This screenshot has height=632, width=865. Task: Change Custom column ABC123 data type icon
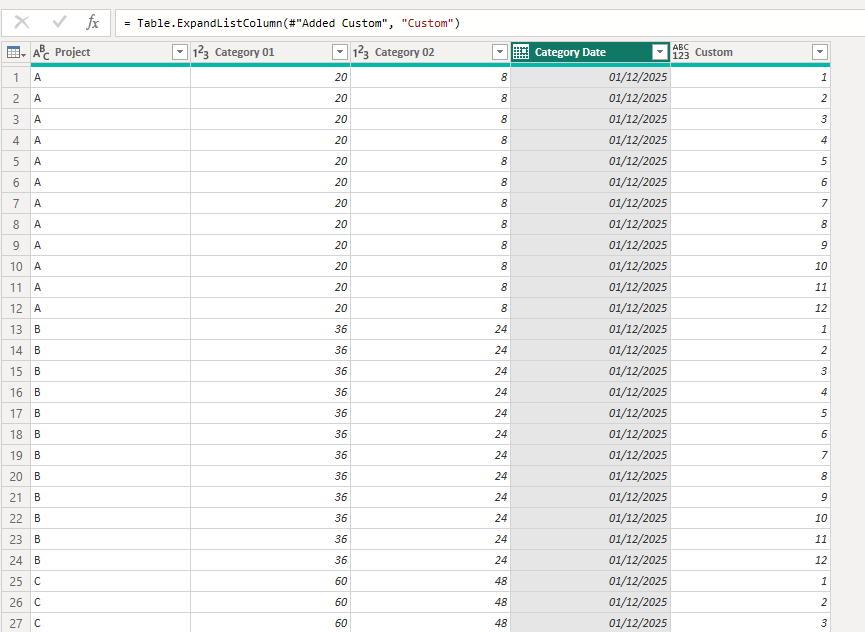681,52
